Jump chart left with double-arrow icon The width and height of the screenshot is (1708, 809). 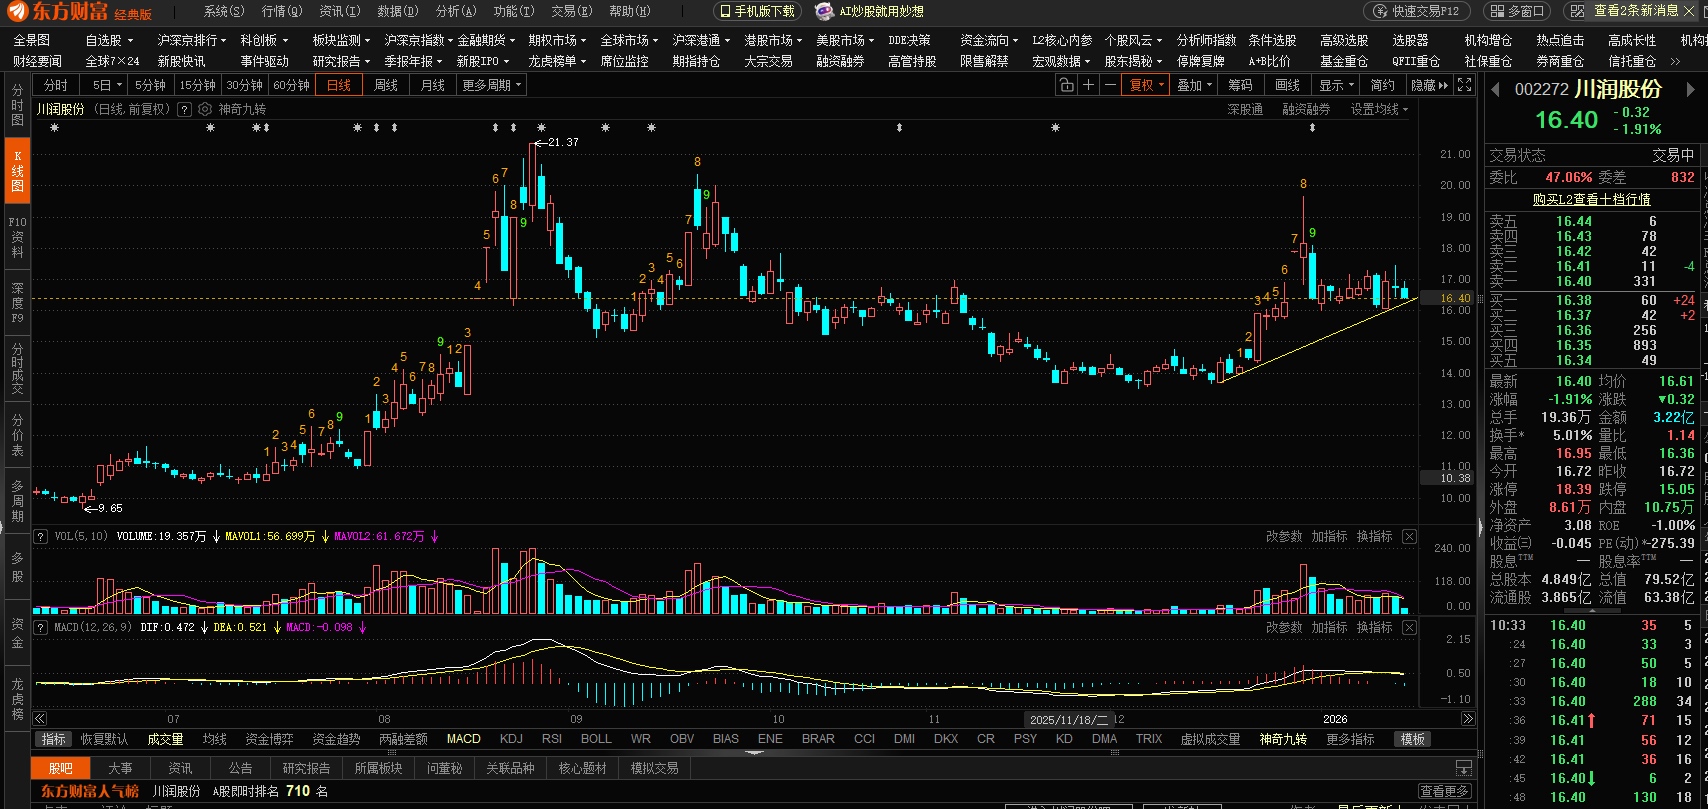pyautogui.click(x=40, y=719)
